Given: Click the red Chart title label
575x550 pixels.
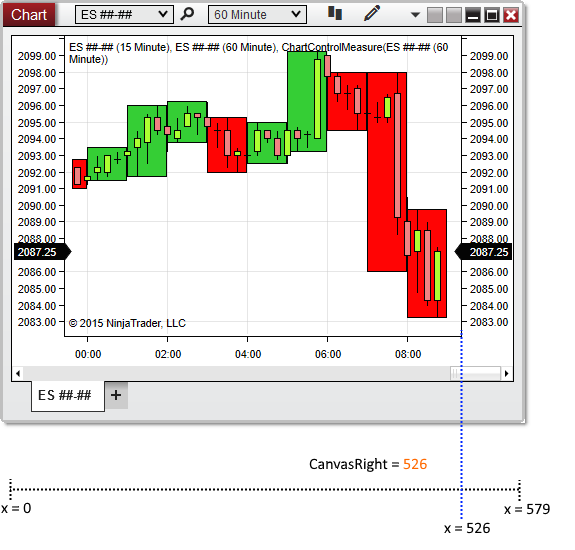Looking at the screenshot, I should (x=29, y=15).
